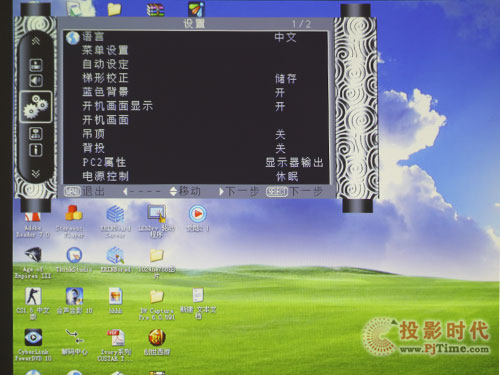
Task: Open 菜单设置 menu entry
Action: [x=105, y=50]
